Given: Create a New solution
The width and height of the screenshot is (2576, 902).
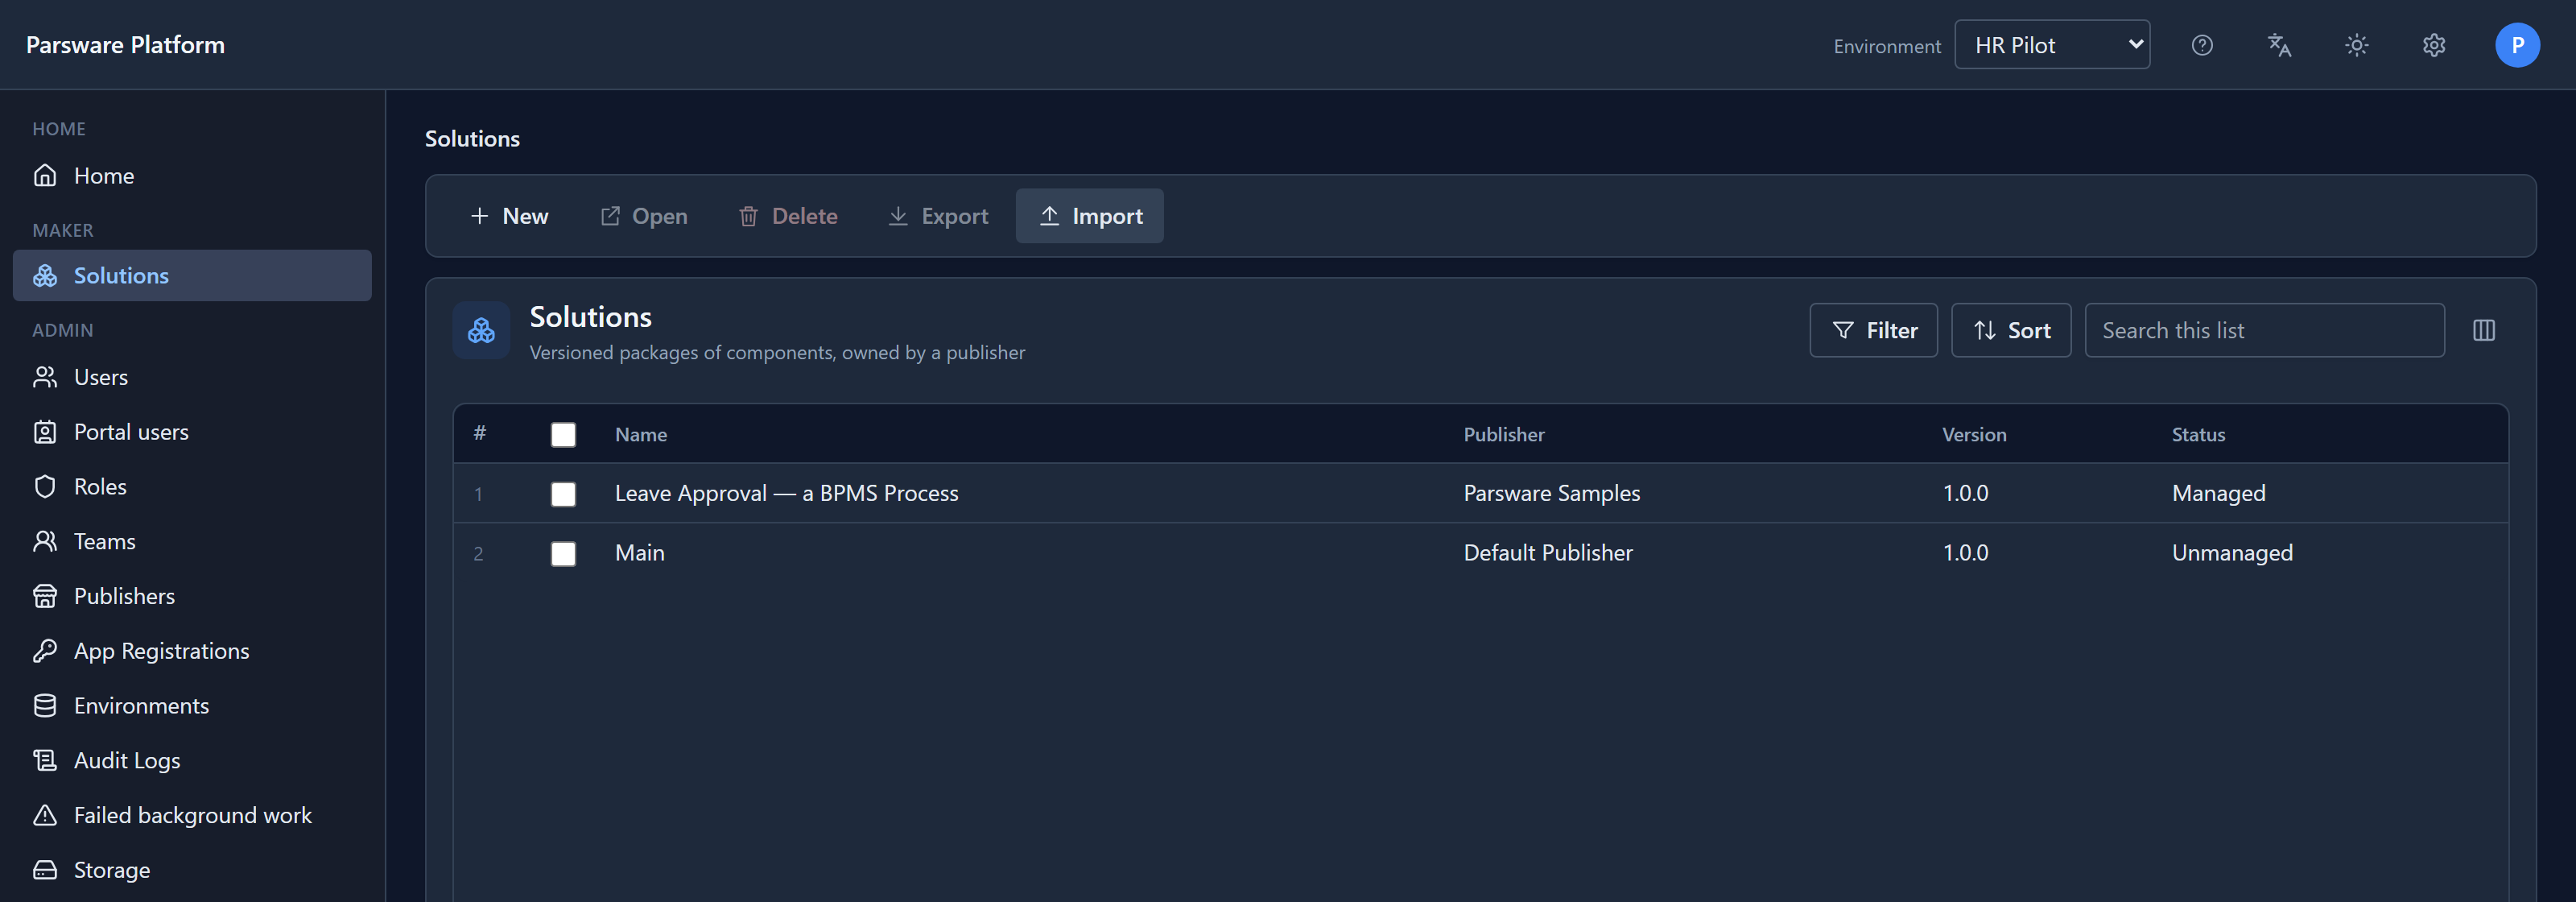Looking at the screenshot, I should coord(509,216).
